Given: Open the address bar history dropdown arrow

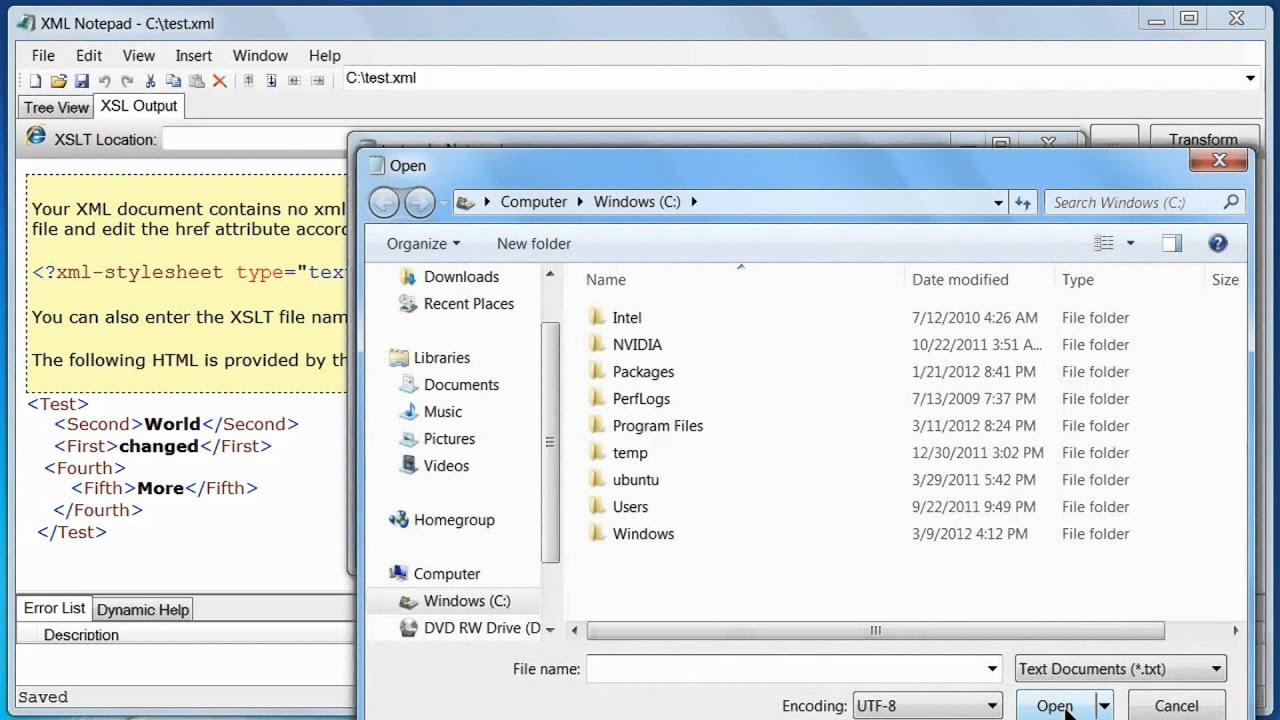Looking at the screenshot, I should [x=998, y=203].
